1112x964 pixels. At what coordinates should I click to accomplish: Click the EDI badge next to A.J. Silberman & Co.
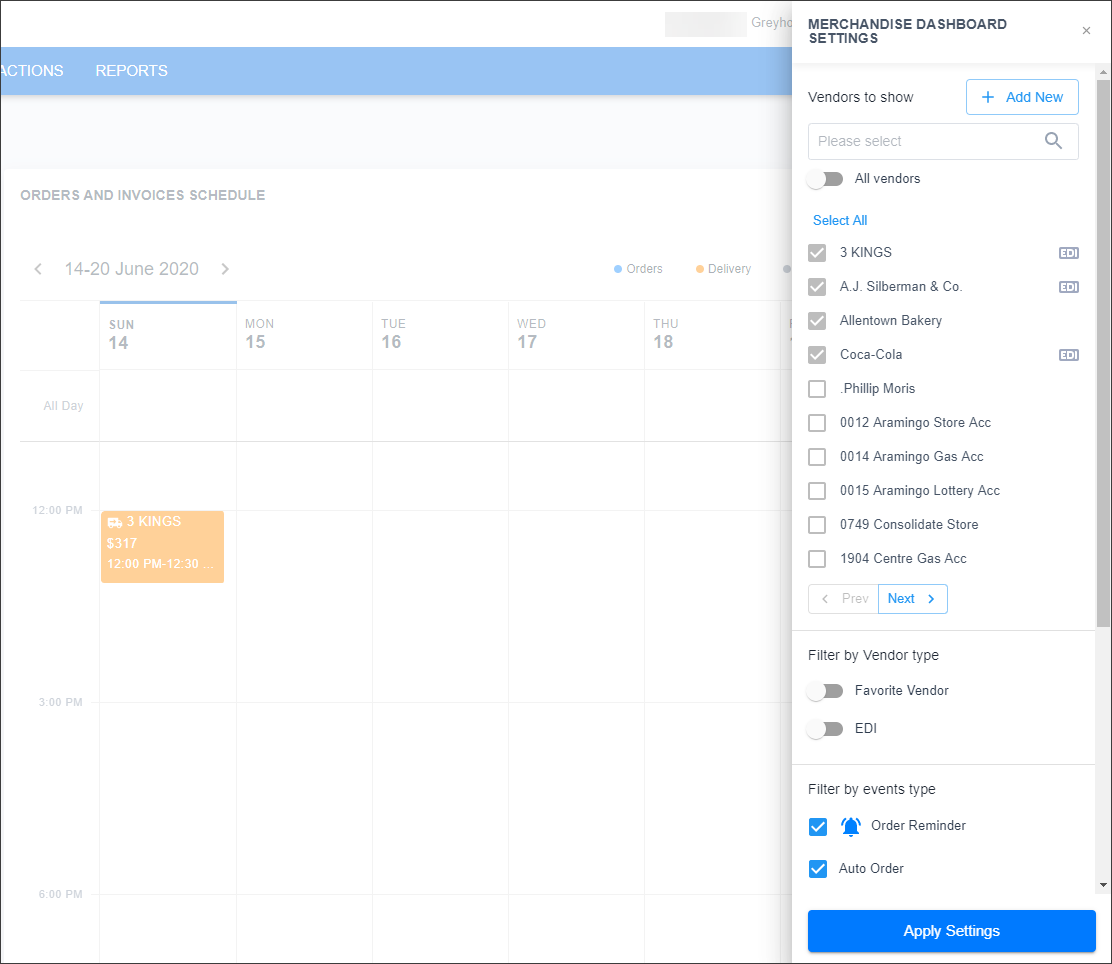click(1069, 287)
